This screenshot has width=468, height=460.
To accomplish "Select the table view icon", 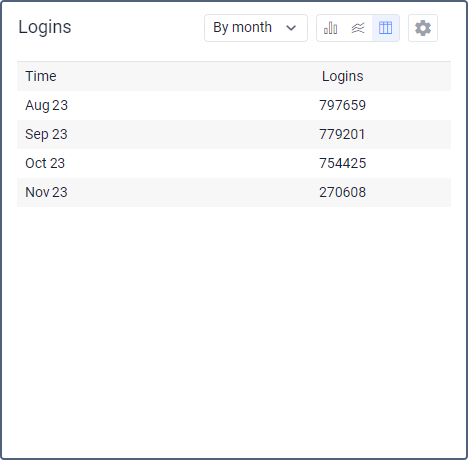I will coord(385,28).
